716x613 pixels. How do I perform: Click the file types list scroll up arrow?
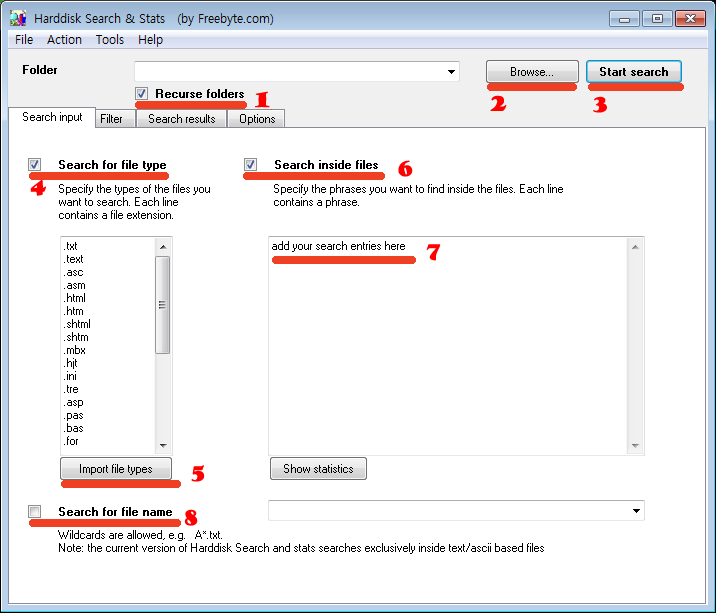tap(163, 247)
